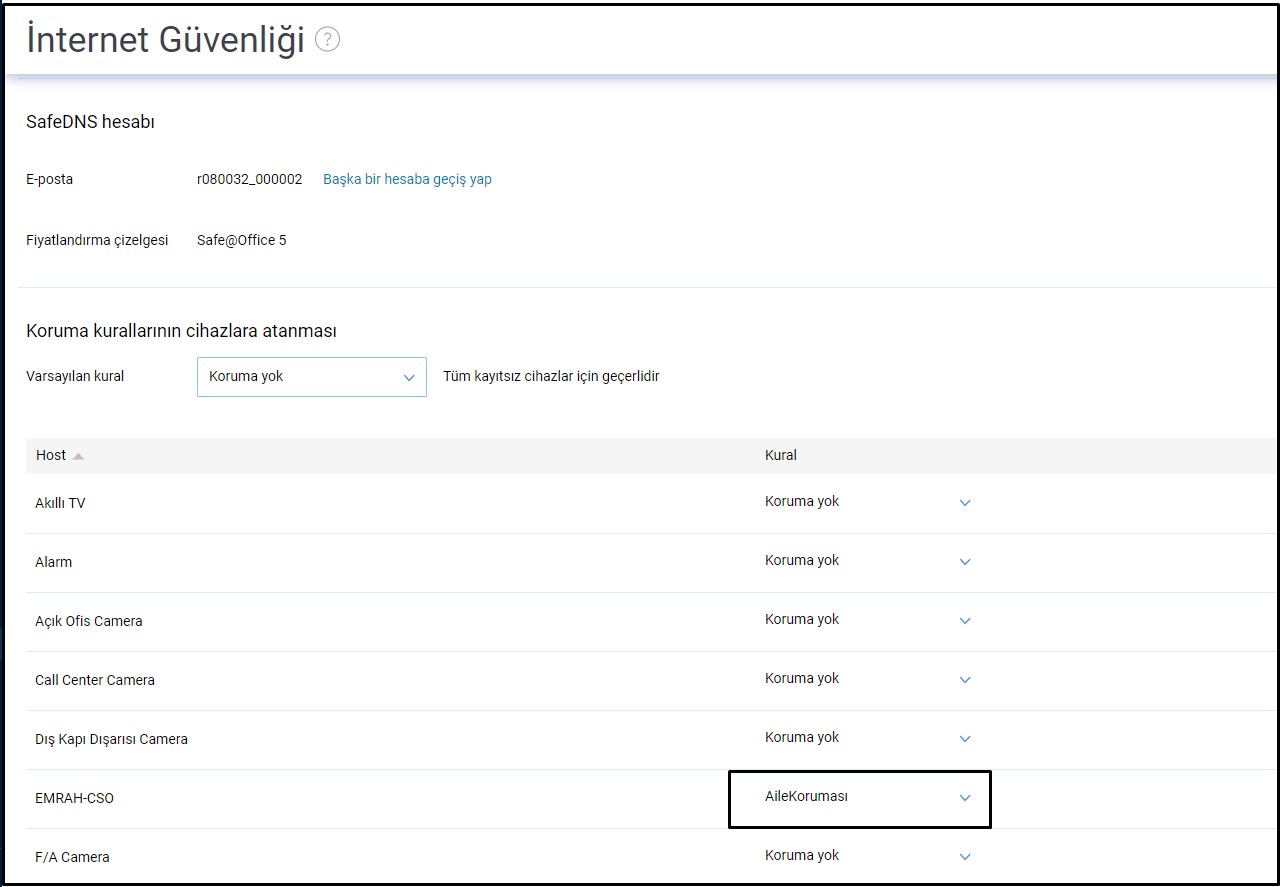Image resolution: width=1280 pixels, height=887 pixels.
Task: Click the Host column header
Action: coord(51,455)
